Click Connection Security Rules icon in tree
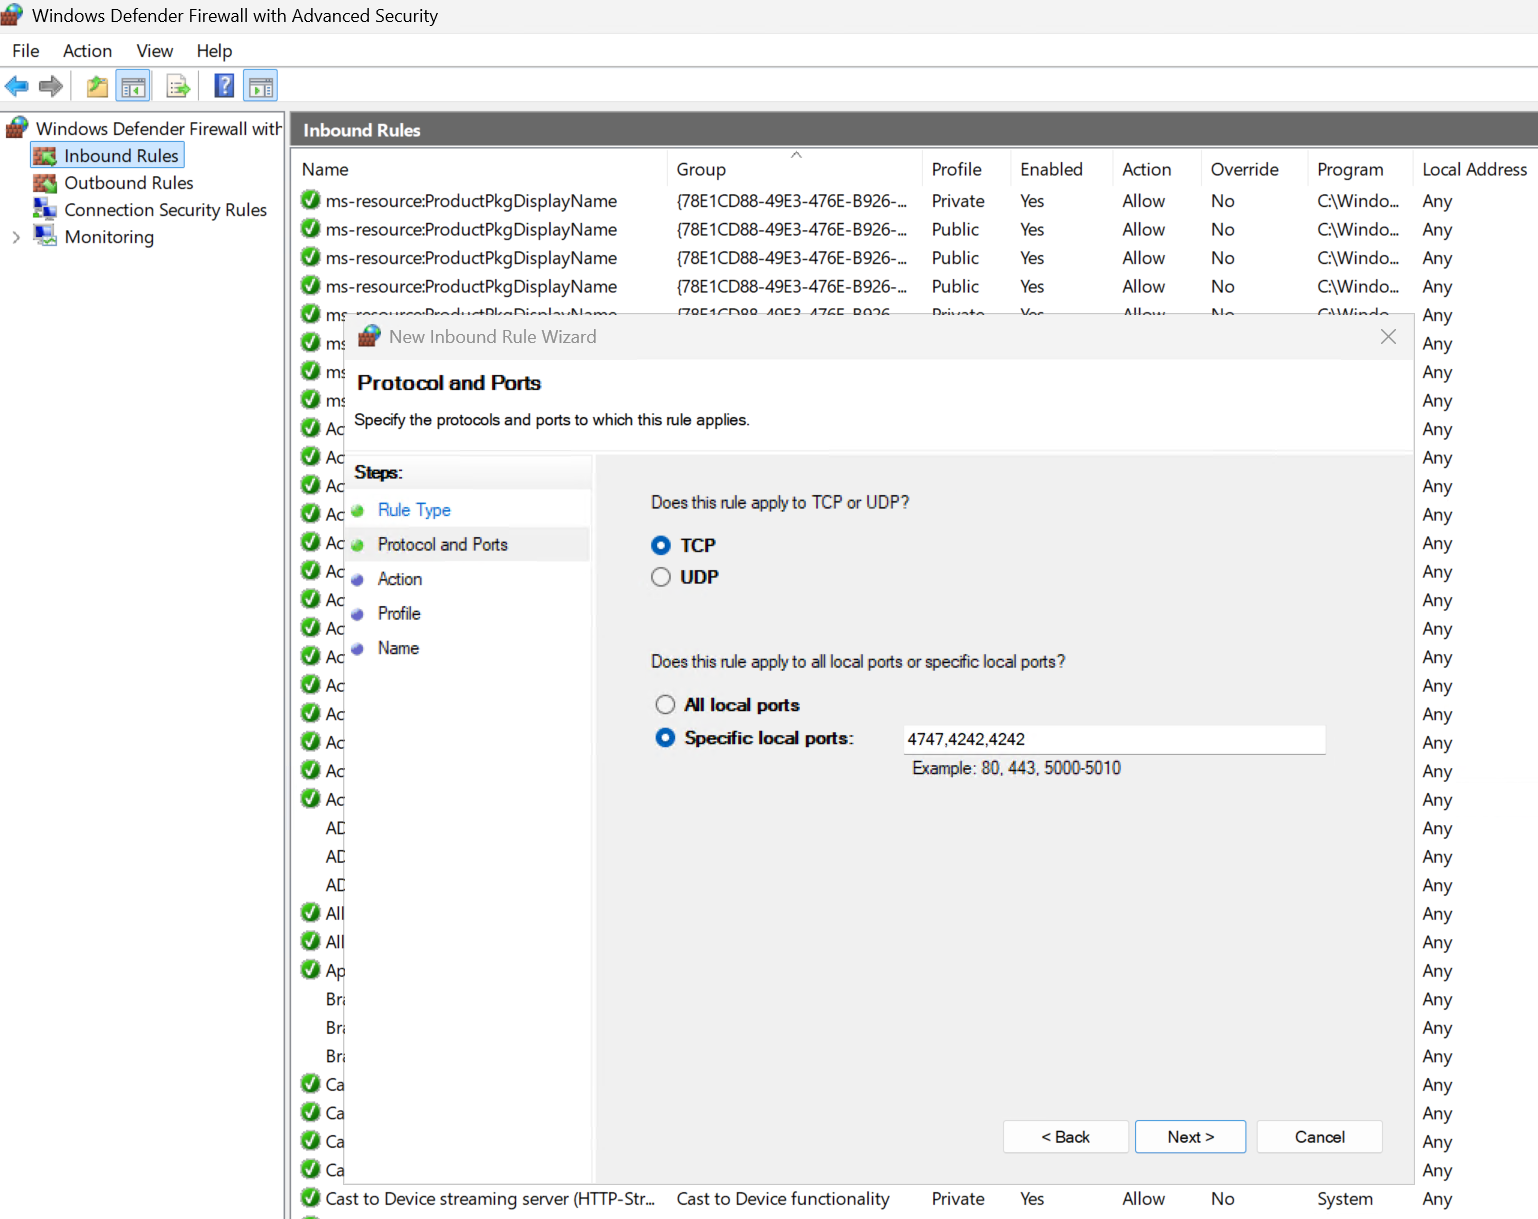 [x=45, y=210]
